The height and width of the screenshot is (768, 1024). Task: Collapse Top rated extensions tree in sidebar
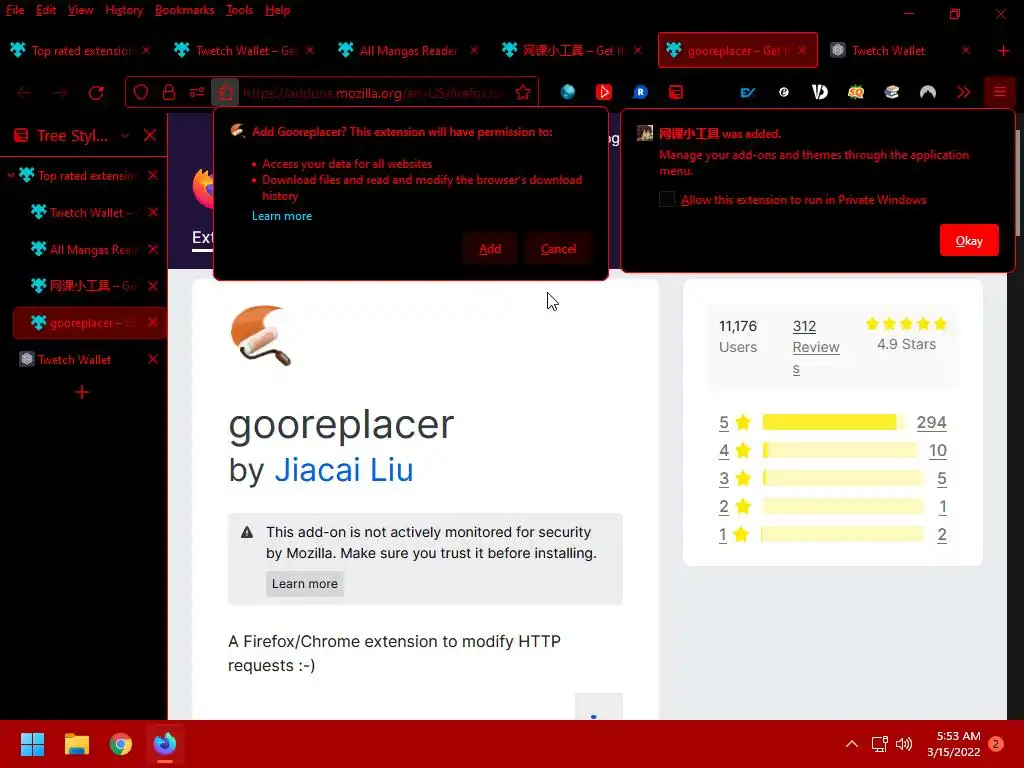11,175
